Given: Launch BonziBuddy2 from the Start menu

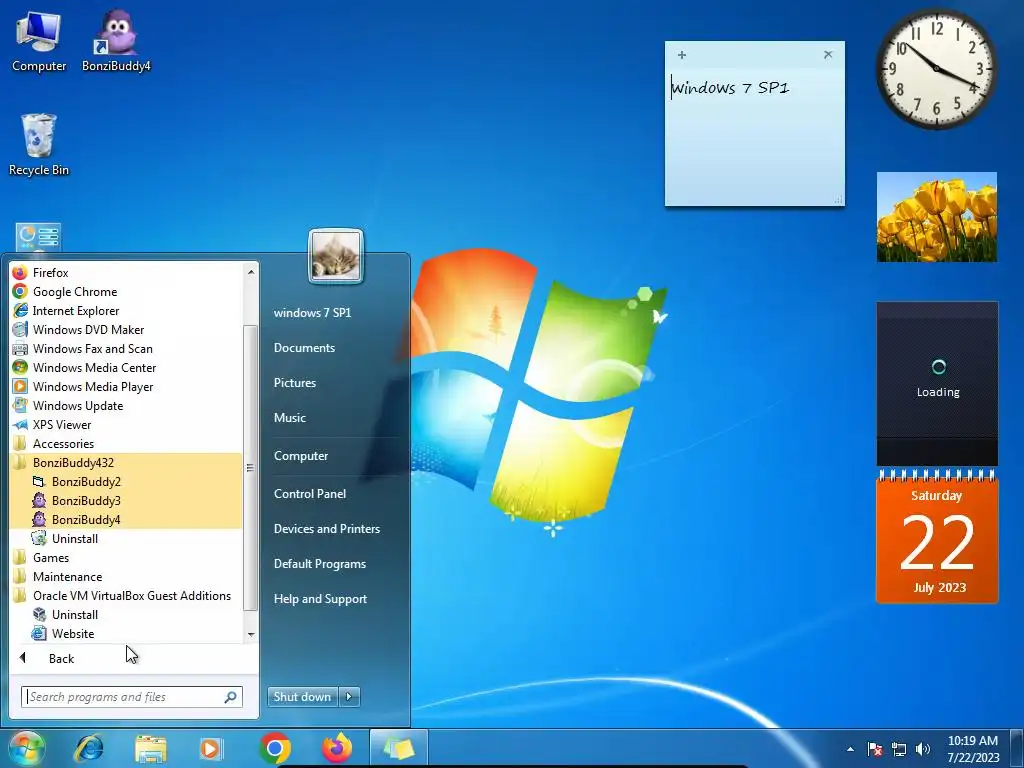Looking at the screenshot, I should [x=125, y=481].
